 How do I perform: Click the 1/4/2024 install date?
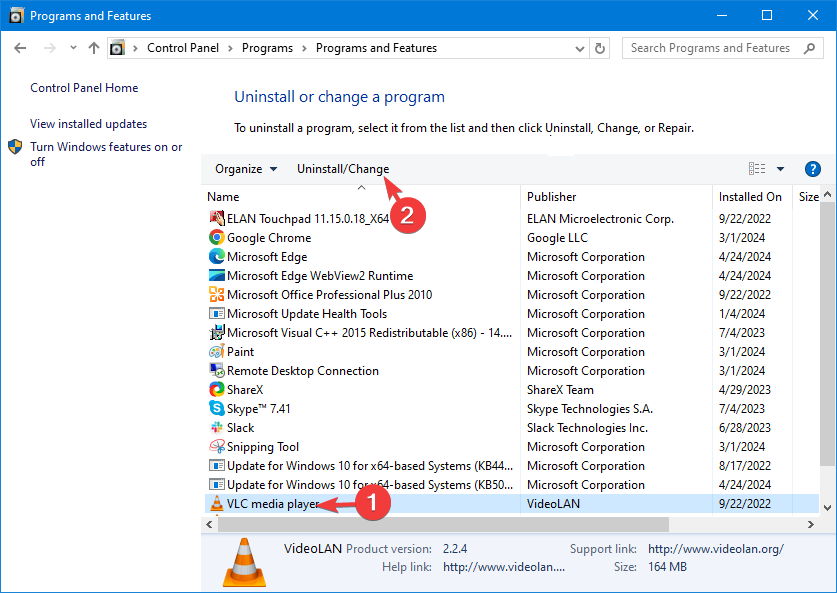click(742, 314)
